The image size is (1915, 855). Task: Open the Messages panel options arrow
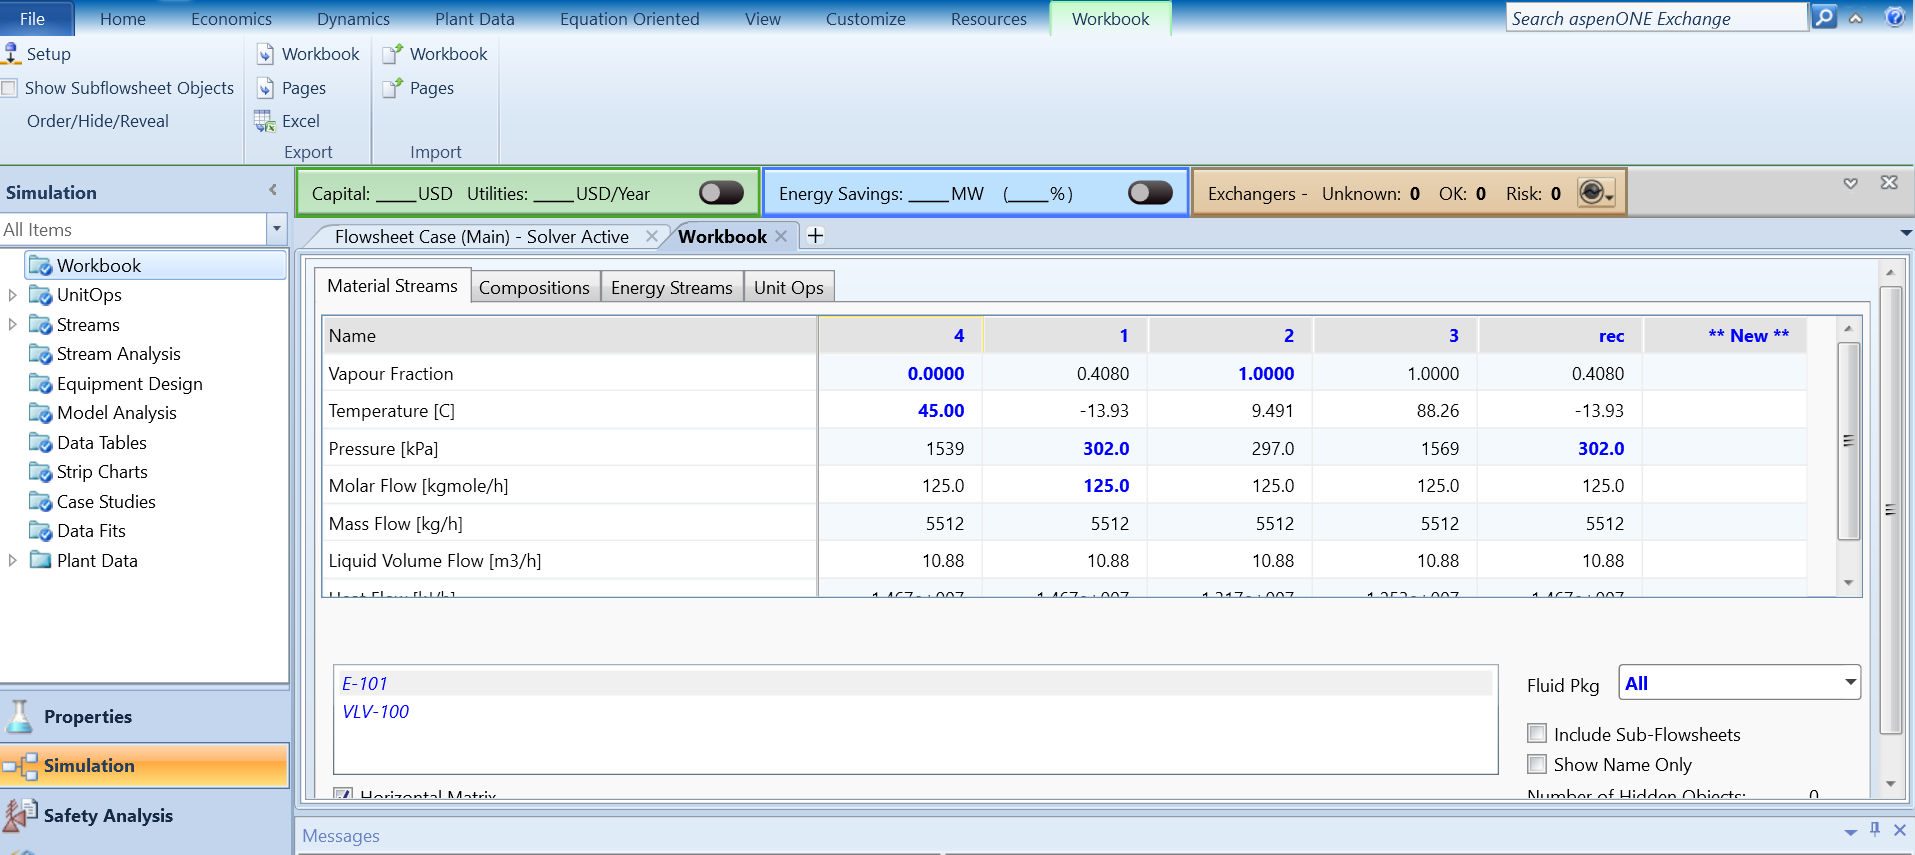click(1850, 832)
